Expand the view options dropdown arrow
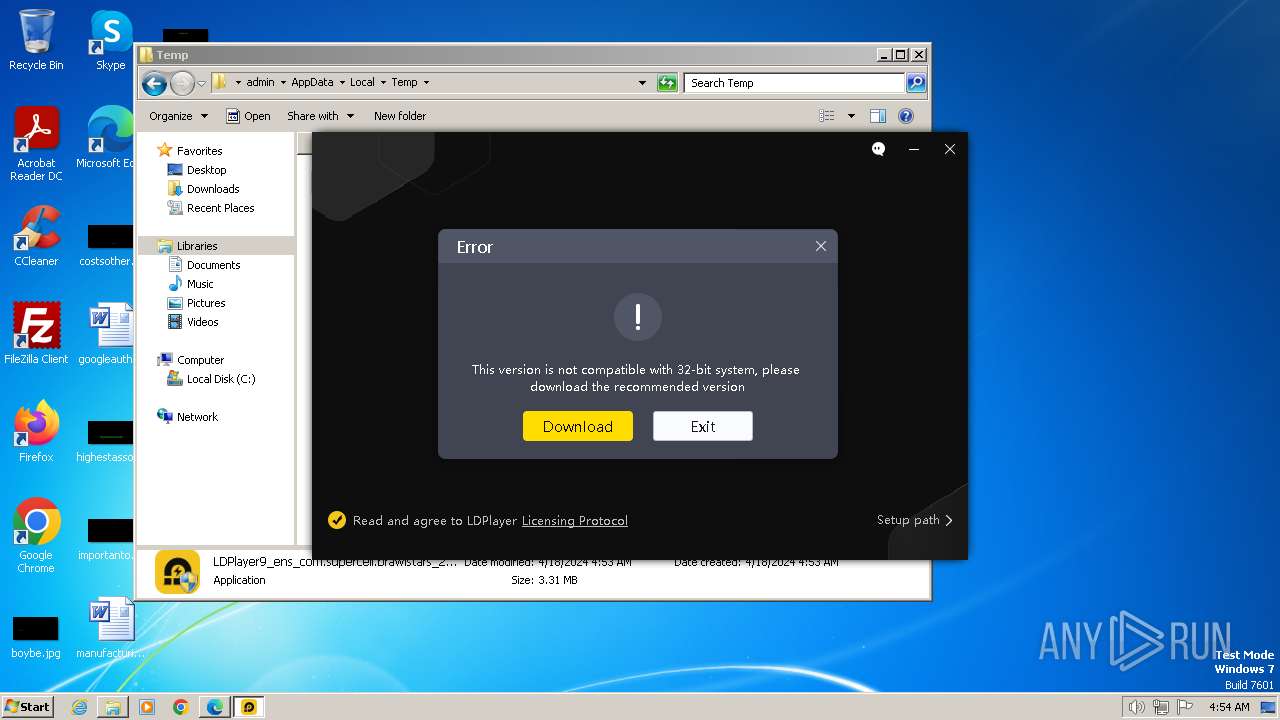 (x=851, y=116)
